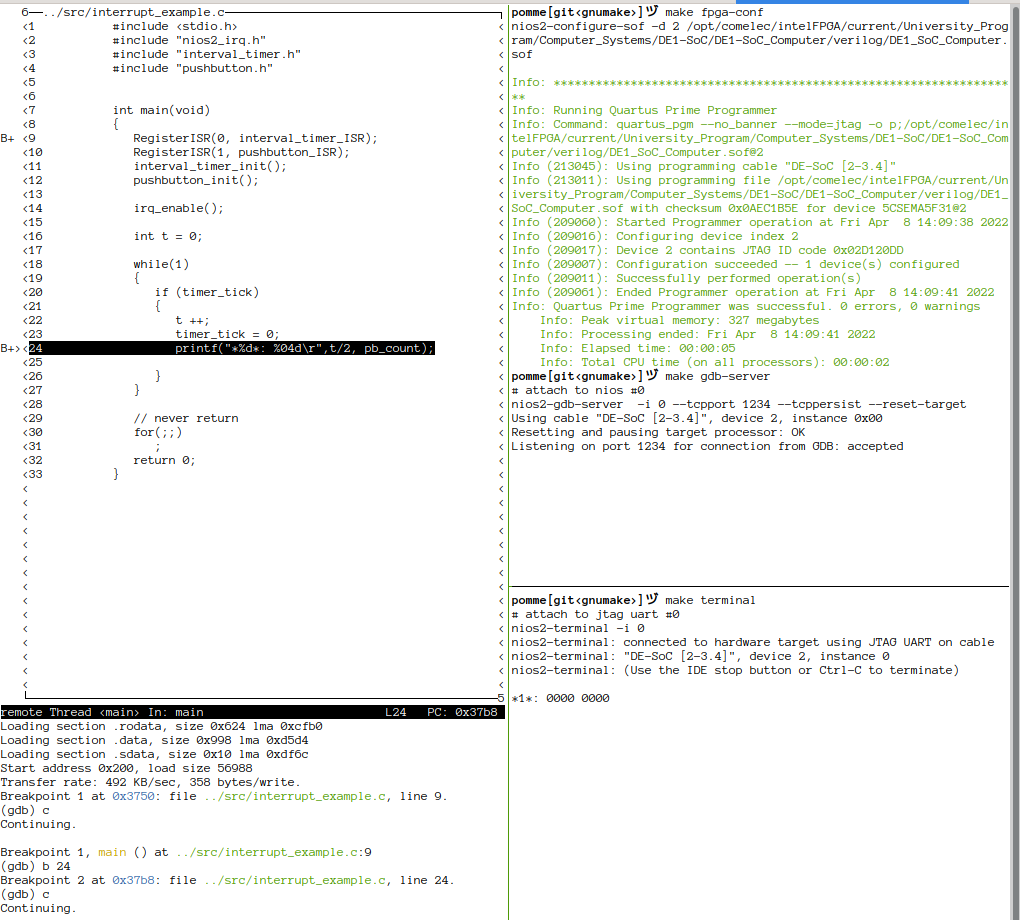Click the B+ breakpoint marker at line 9
Viewport: 1020px width, 920px height.
(x=8, y=138)
